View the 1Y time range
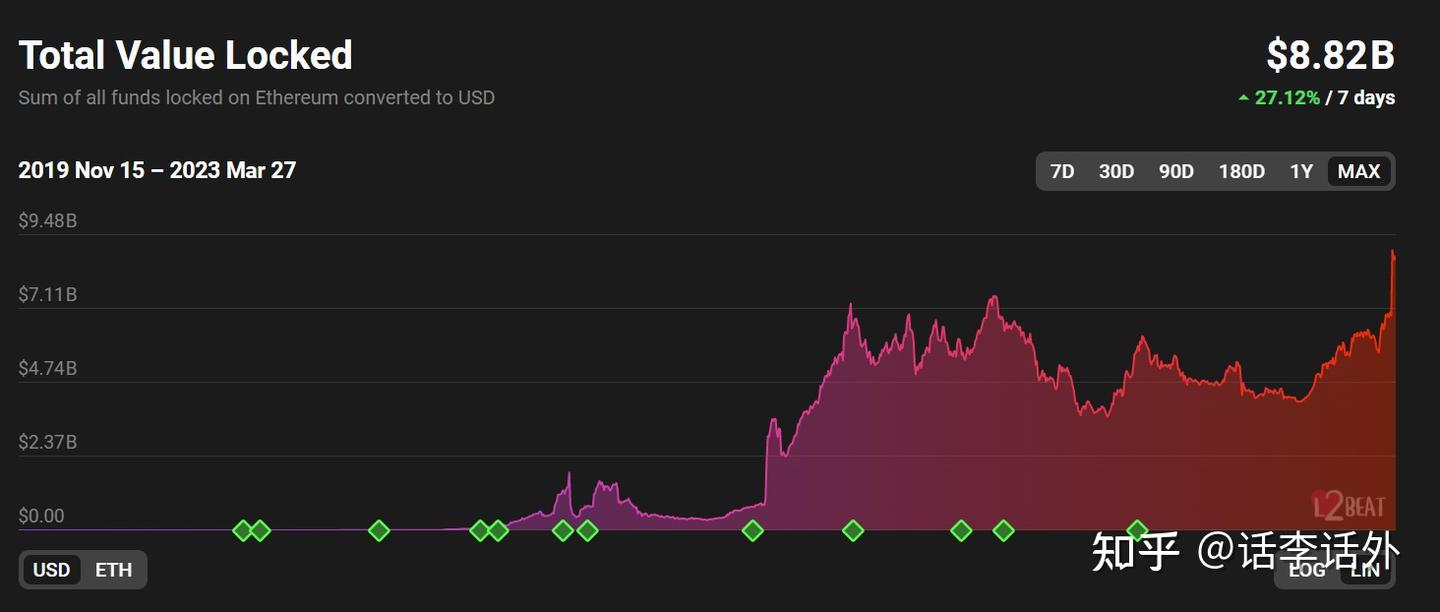Screen dimensions: 1440x612 coord(1301,171)
